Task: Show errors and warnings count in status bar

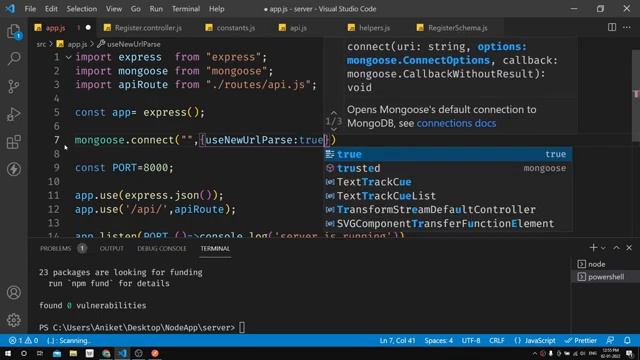Action: pos(23,340)
